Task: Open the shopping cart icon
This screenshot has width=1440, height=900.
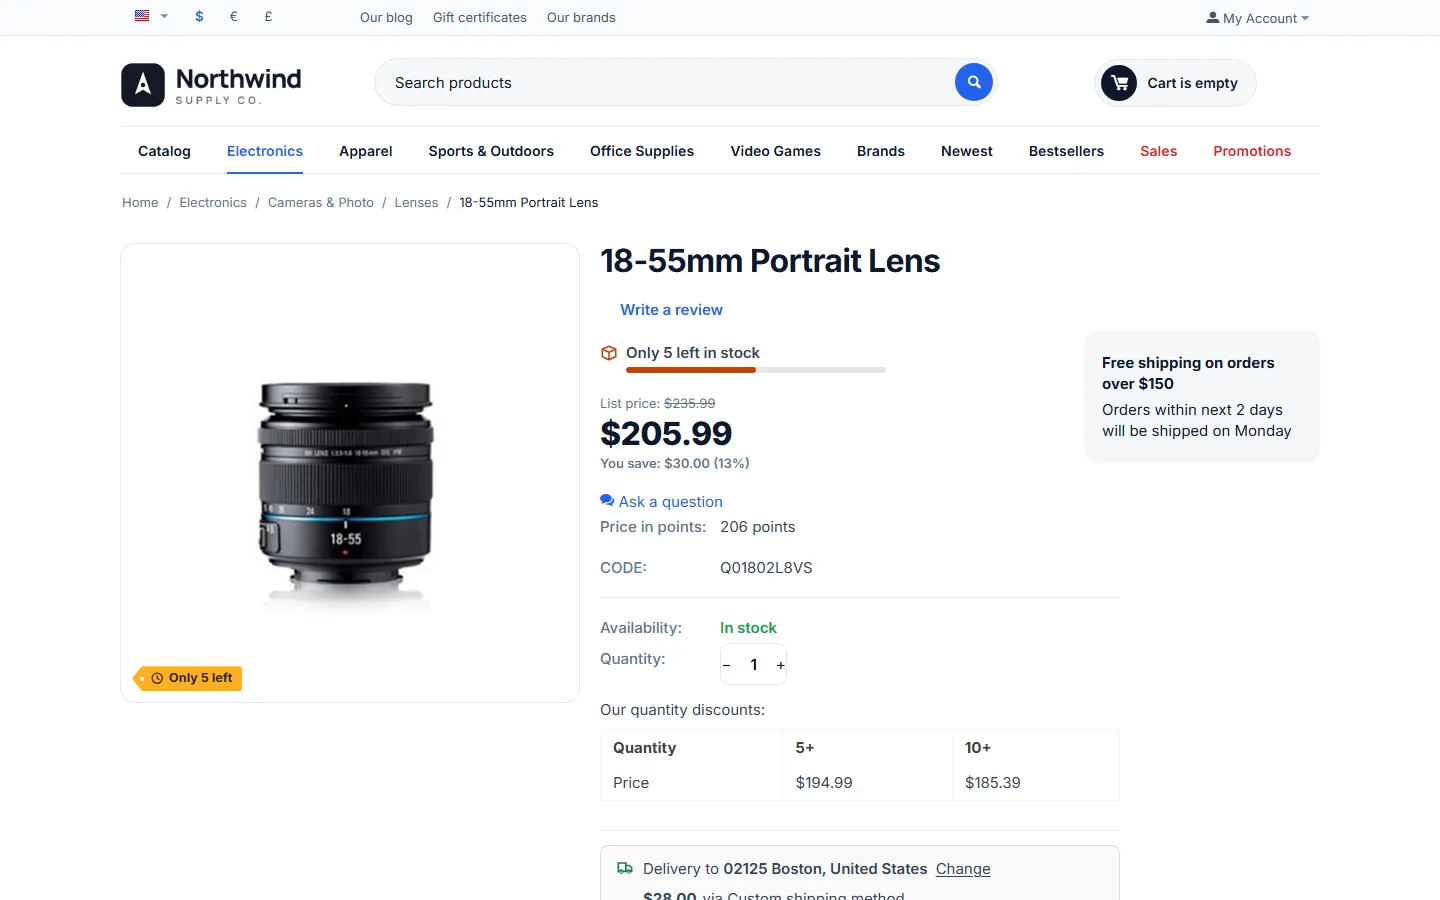Action: click(x=1119, y=83)
